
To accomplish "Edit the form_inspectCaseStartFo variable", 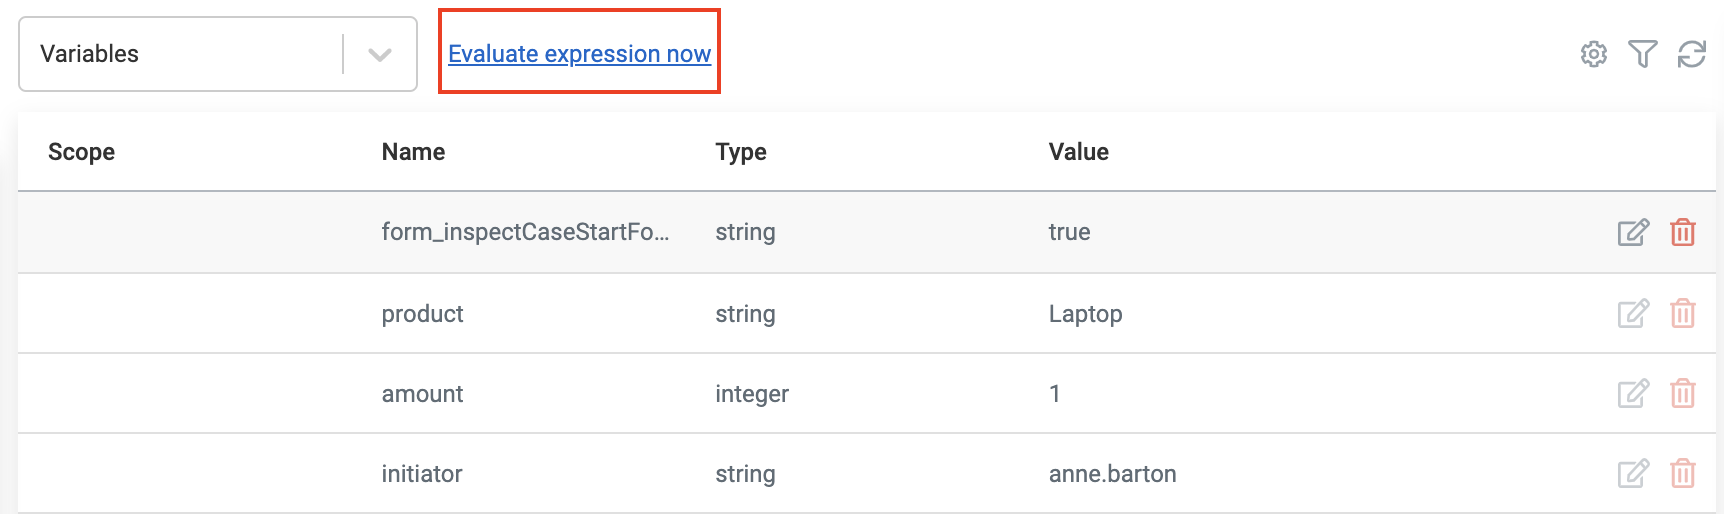I will coord(1633,233).
